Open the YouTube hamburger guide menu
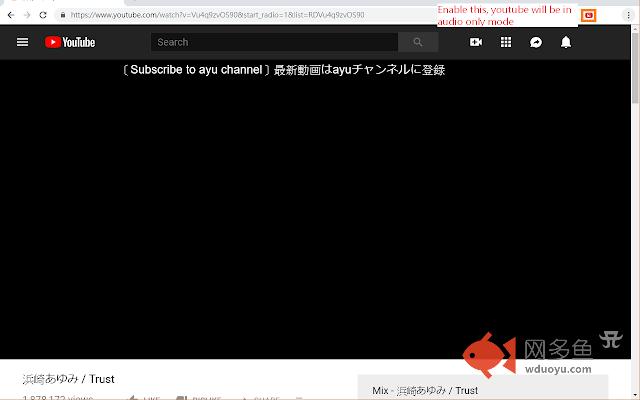 22,42
